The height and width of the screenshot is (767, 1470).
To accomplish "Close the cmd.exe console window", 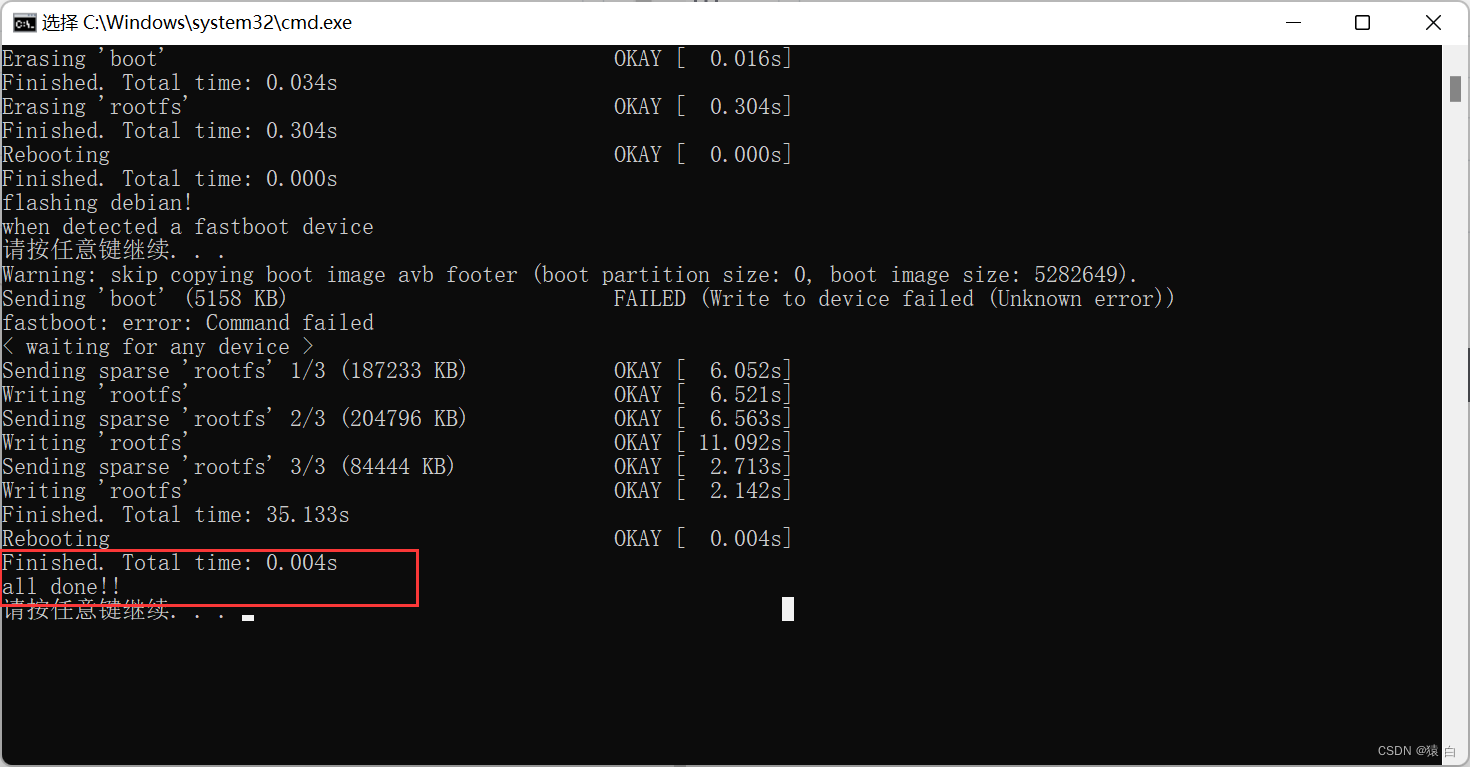I will coord(1432,22).
